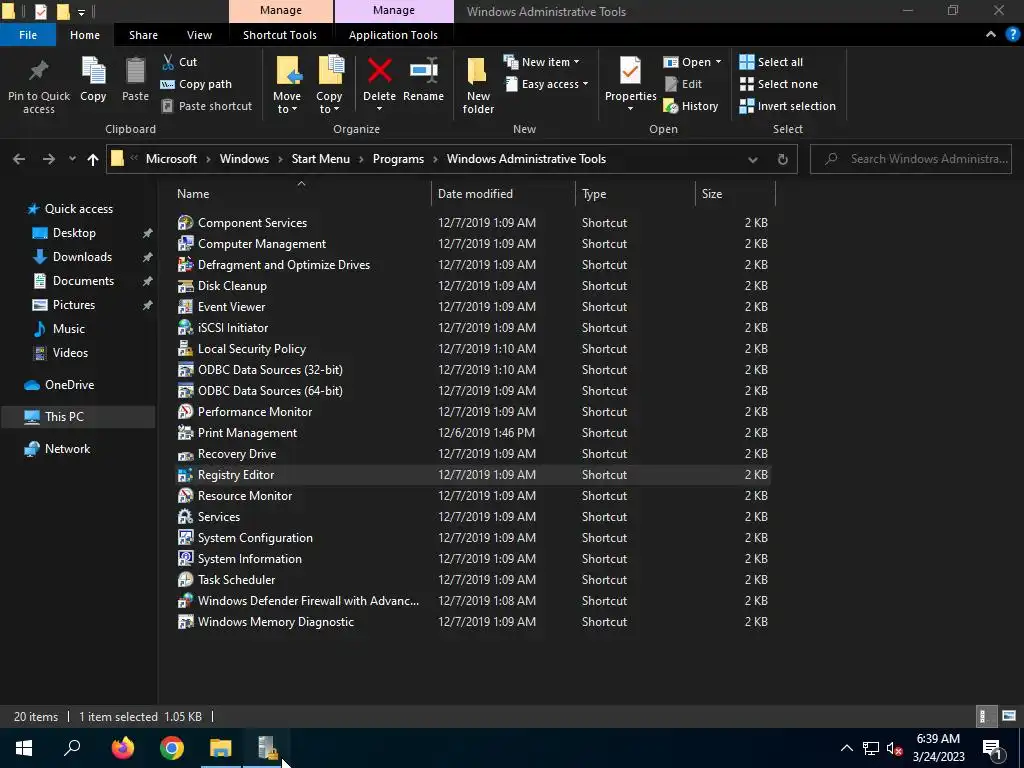Click Paste shortcut command
The height and width of the screenshot is (768, 1024).
[206, 106]
